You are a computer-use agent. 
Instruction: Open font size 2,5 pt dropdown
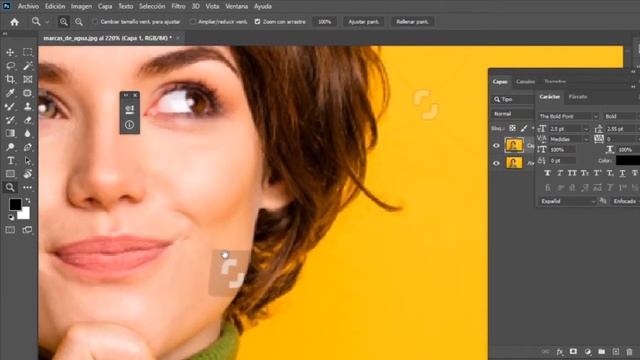click(x=586, y=129)
